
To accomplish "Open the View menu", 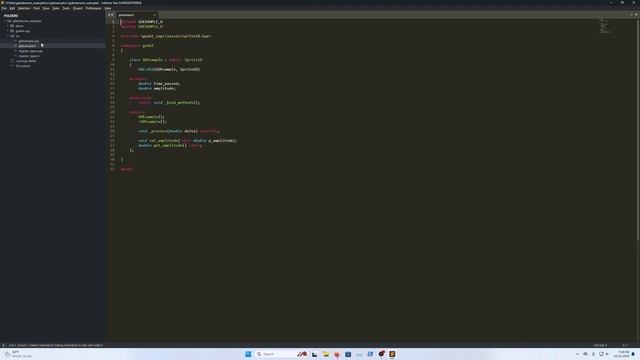I will [46, 8].
